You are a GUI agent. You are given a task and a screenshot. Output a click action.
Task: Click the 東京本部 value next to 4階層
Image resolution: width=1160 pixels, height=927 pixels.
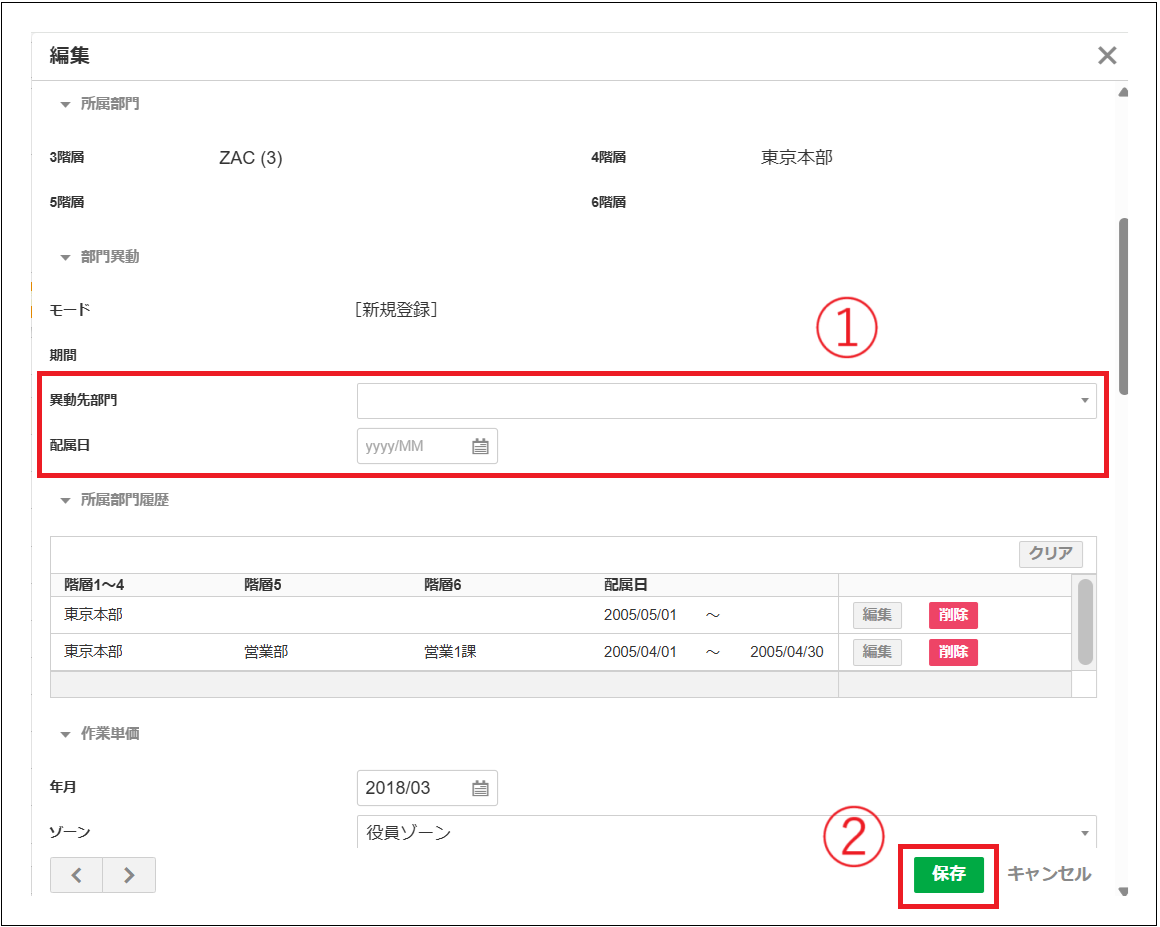pyautogui.click(x=797, y=158)
